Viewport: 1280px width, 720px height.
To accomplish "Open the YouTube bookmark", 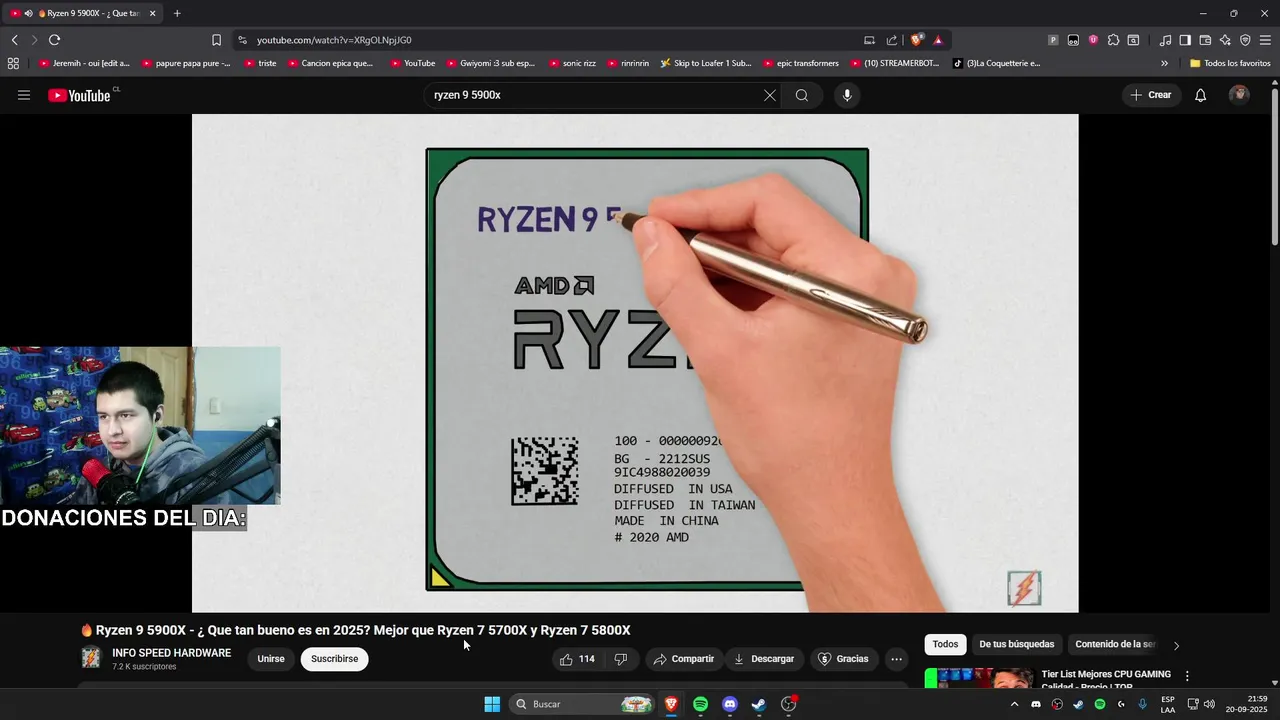I will [413, 63].
